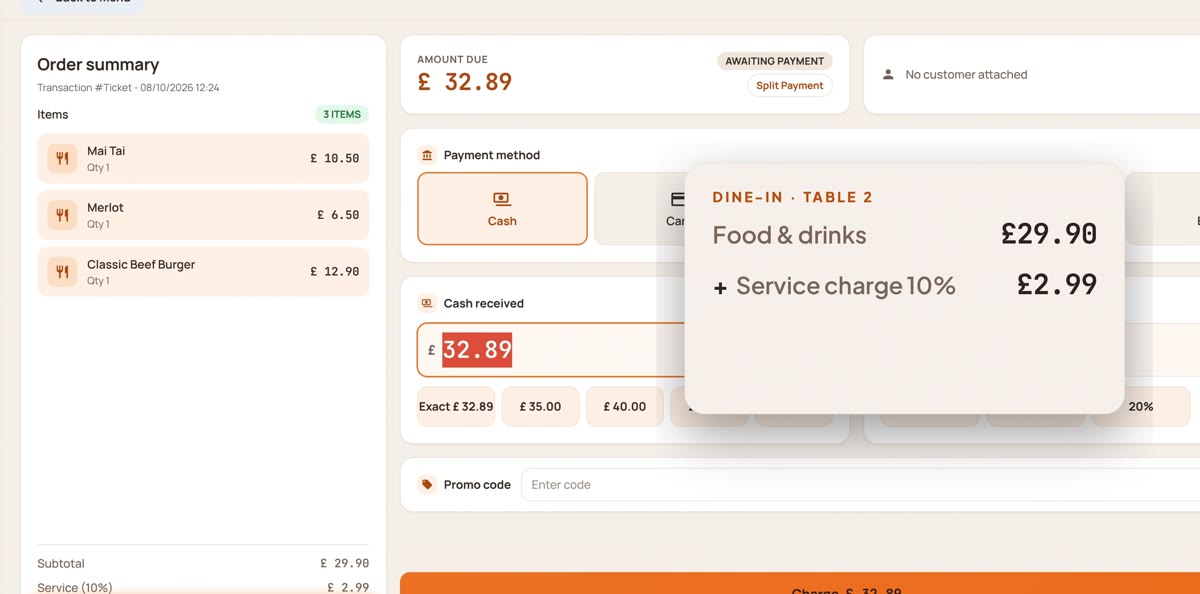The image size is (1200, 594).
Task: Click the tag icon beside Promo code
Action: 428,485
